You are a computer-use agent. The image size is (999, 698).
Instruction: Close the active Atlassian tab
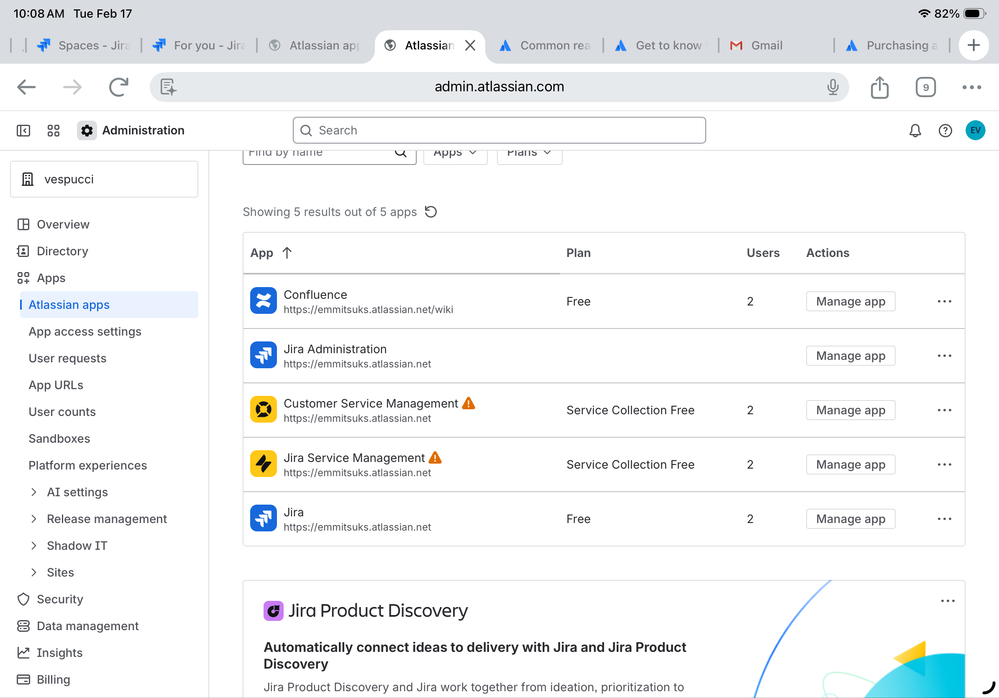pos(470,45)
